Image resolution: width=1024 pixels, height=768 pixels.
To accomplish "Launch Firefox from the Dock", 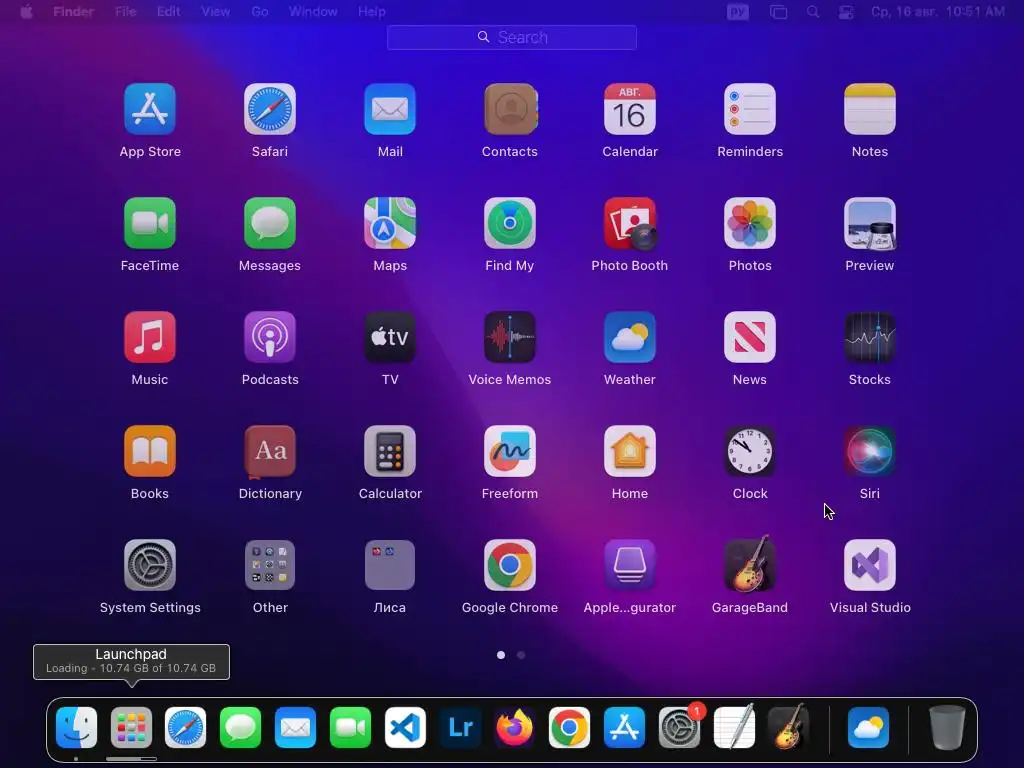I will click(x=515, y=728).
